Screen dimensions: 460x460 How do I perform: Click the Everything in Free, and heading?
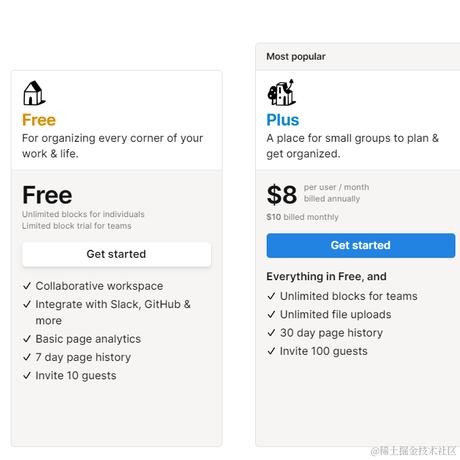coord(326,276)
